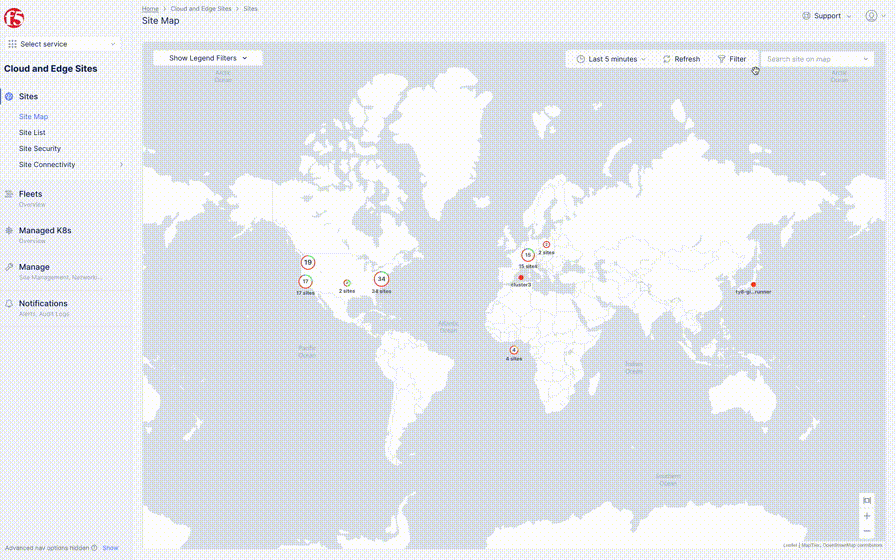Select the 2 sites marker in Europe
896x560 pixels.
point(546,245)
